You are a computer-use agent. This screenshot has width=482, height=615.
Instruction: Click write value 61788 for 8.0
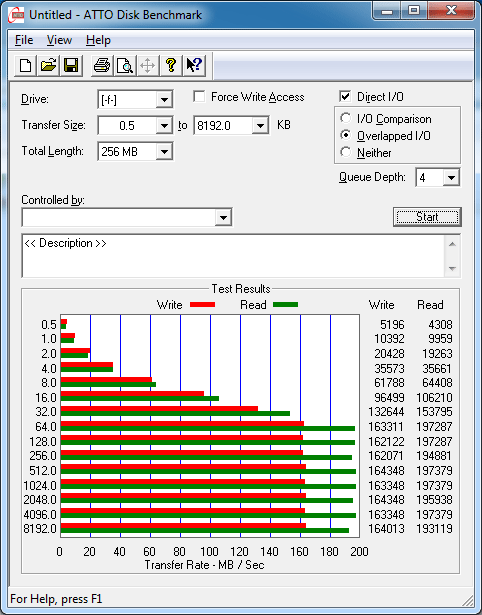tap(389, 382)
